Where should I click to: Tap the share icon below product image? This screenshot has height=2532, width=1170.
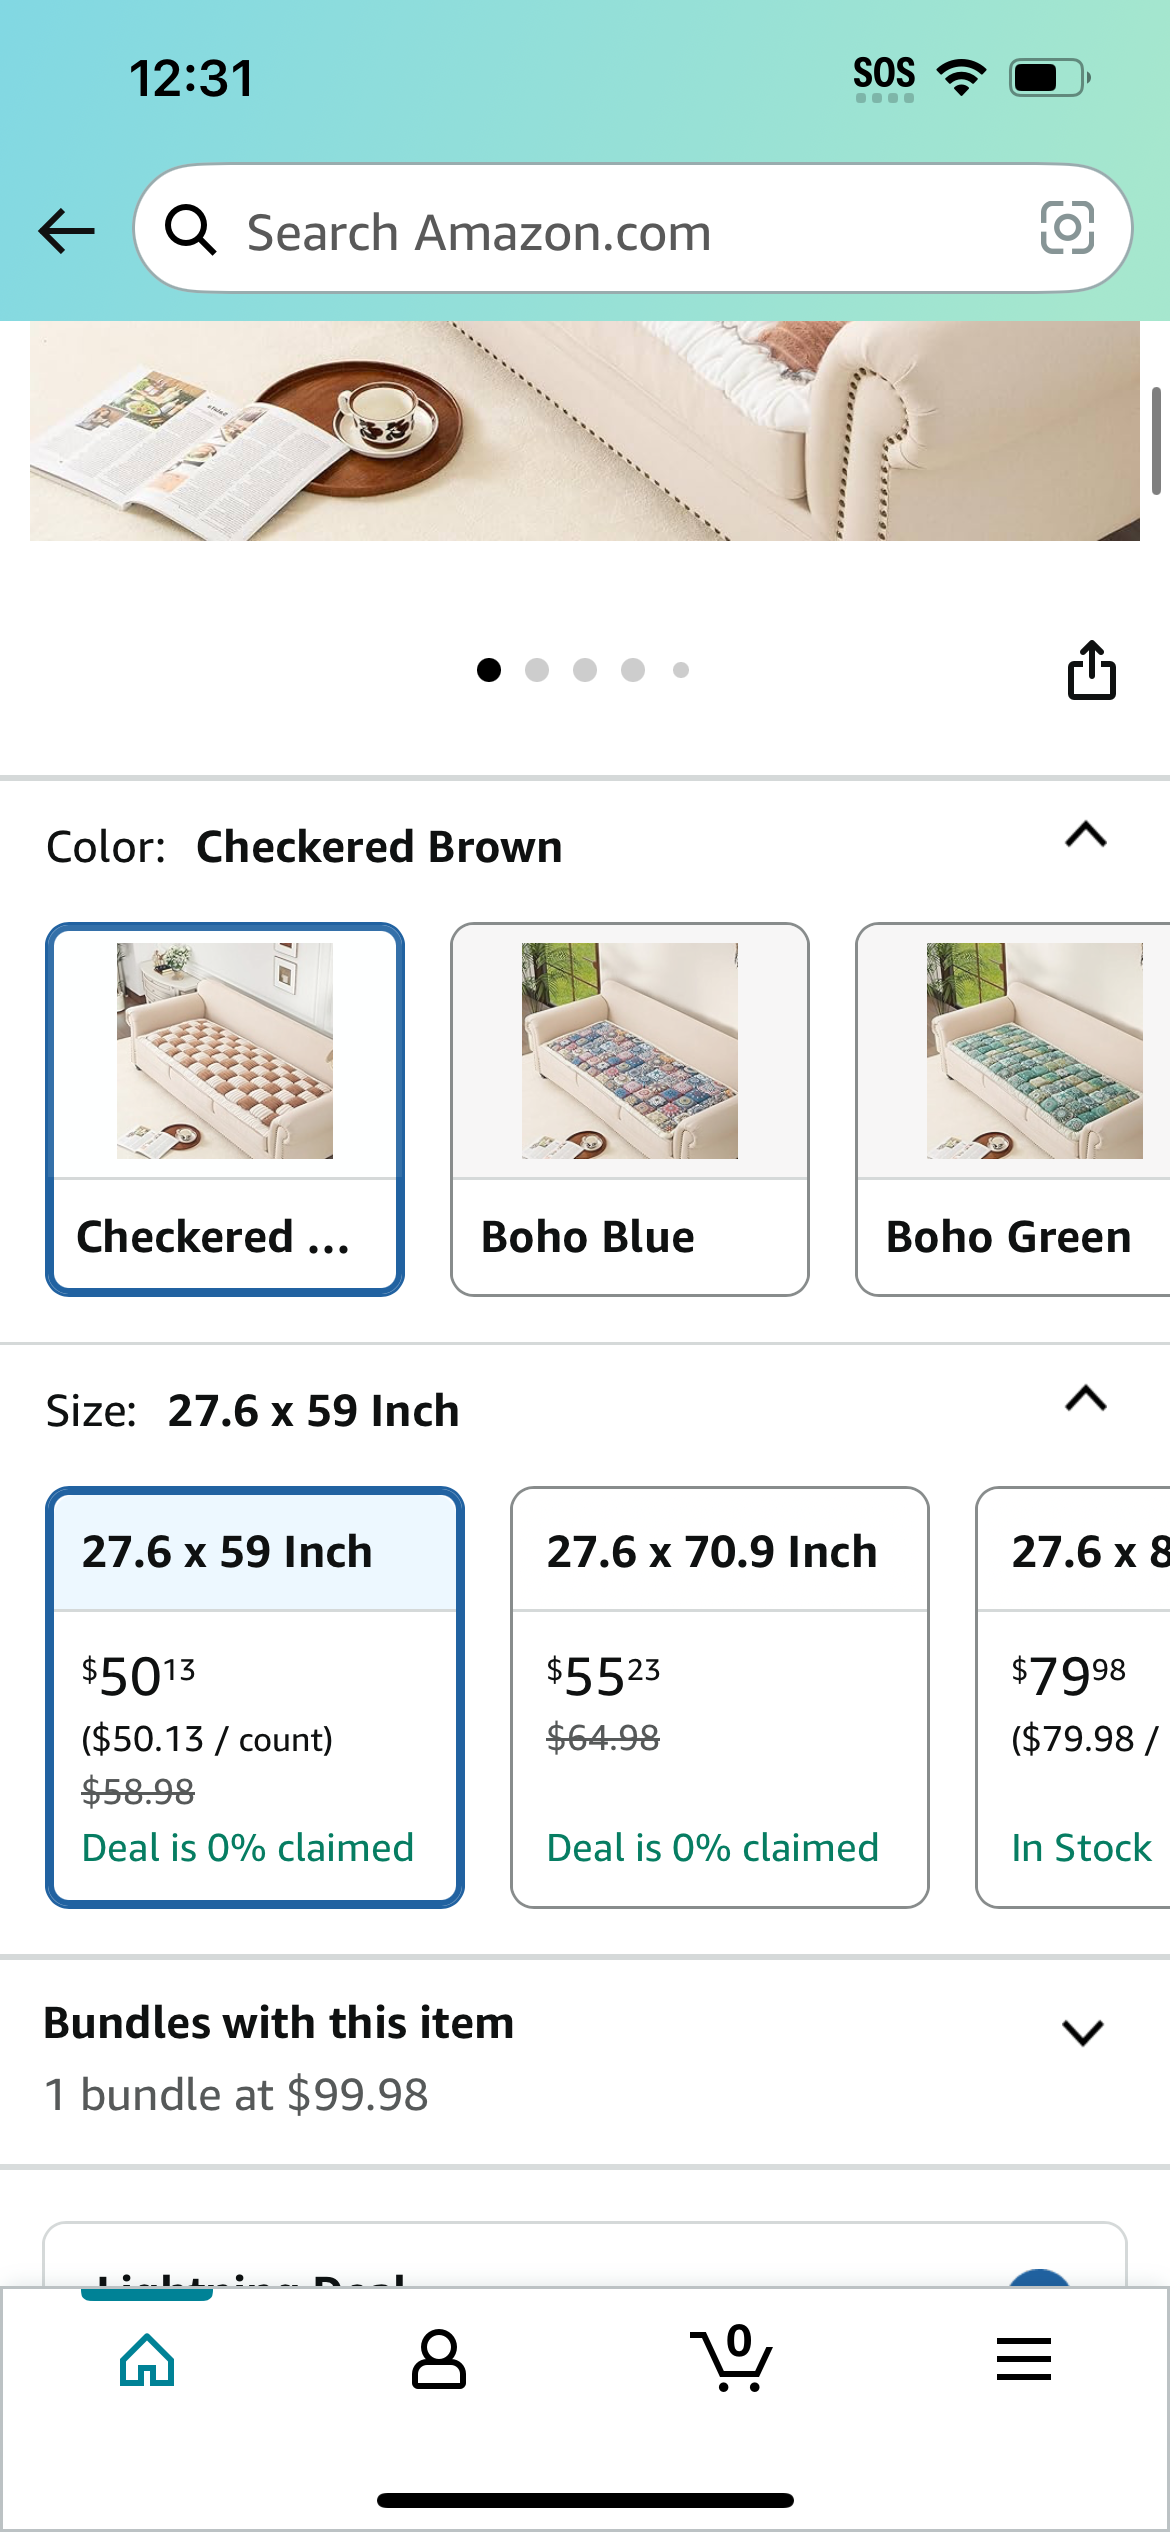point(1091,669)
